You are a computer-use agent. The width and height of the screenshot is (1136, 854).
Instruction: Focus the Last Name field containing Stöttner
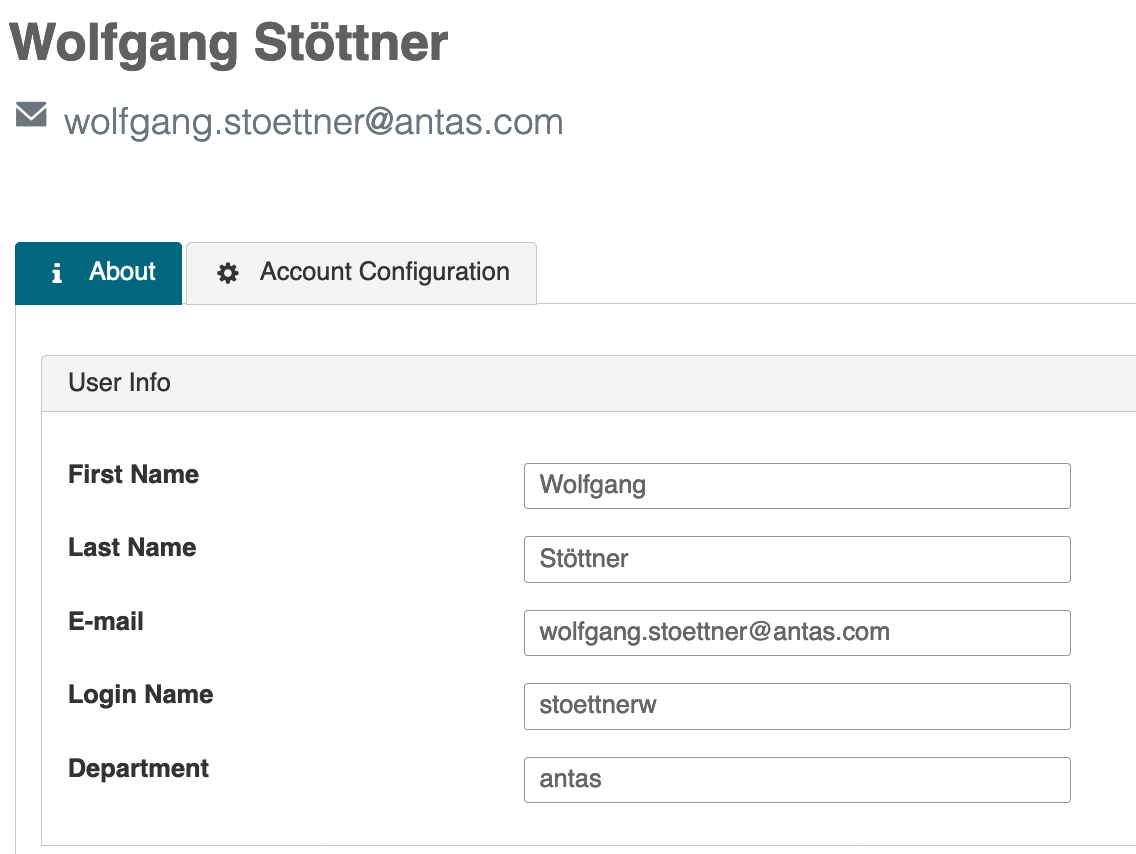coord(796,559)
